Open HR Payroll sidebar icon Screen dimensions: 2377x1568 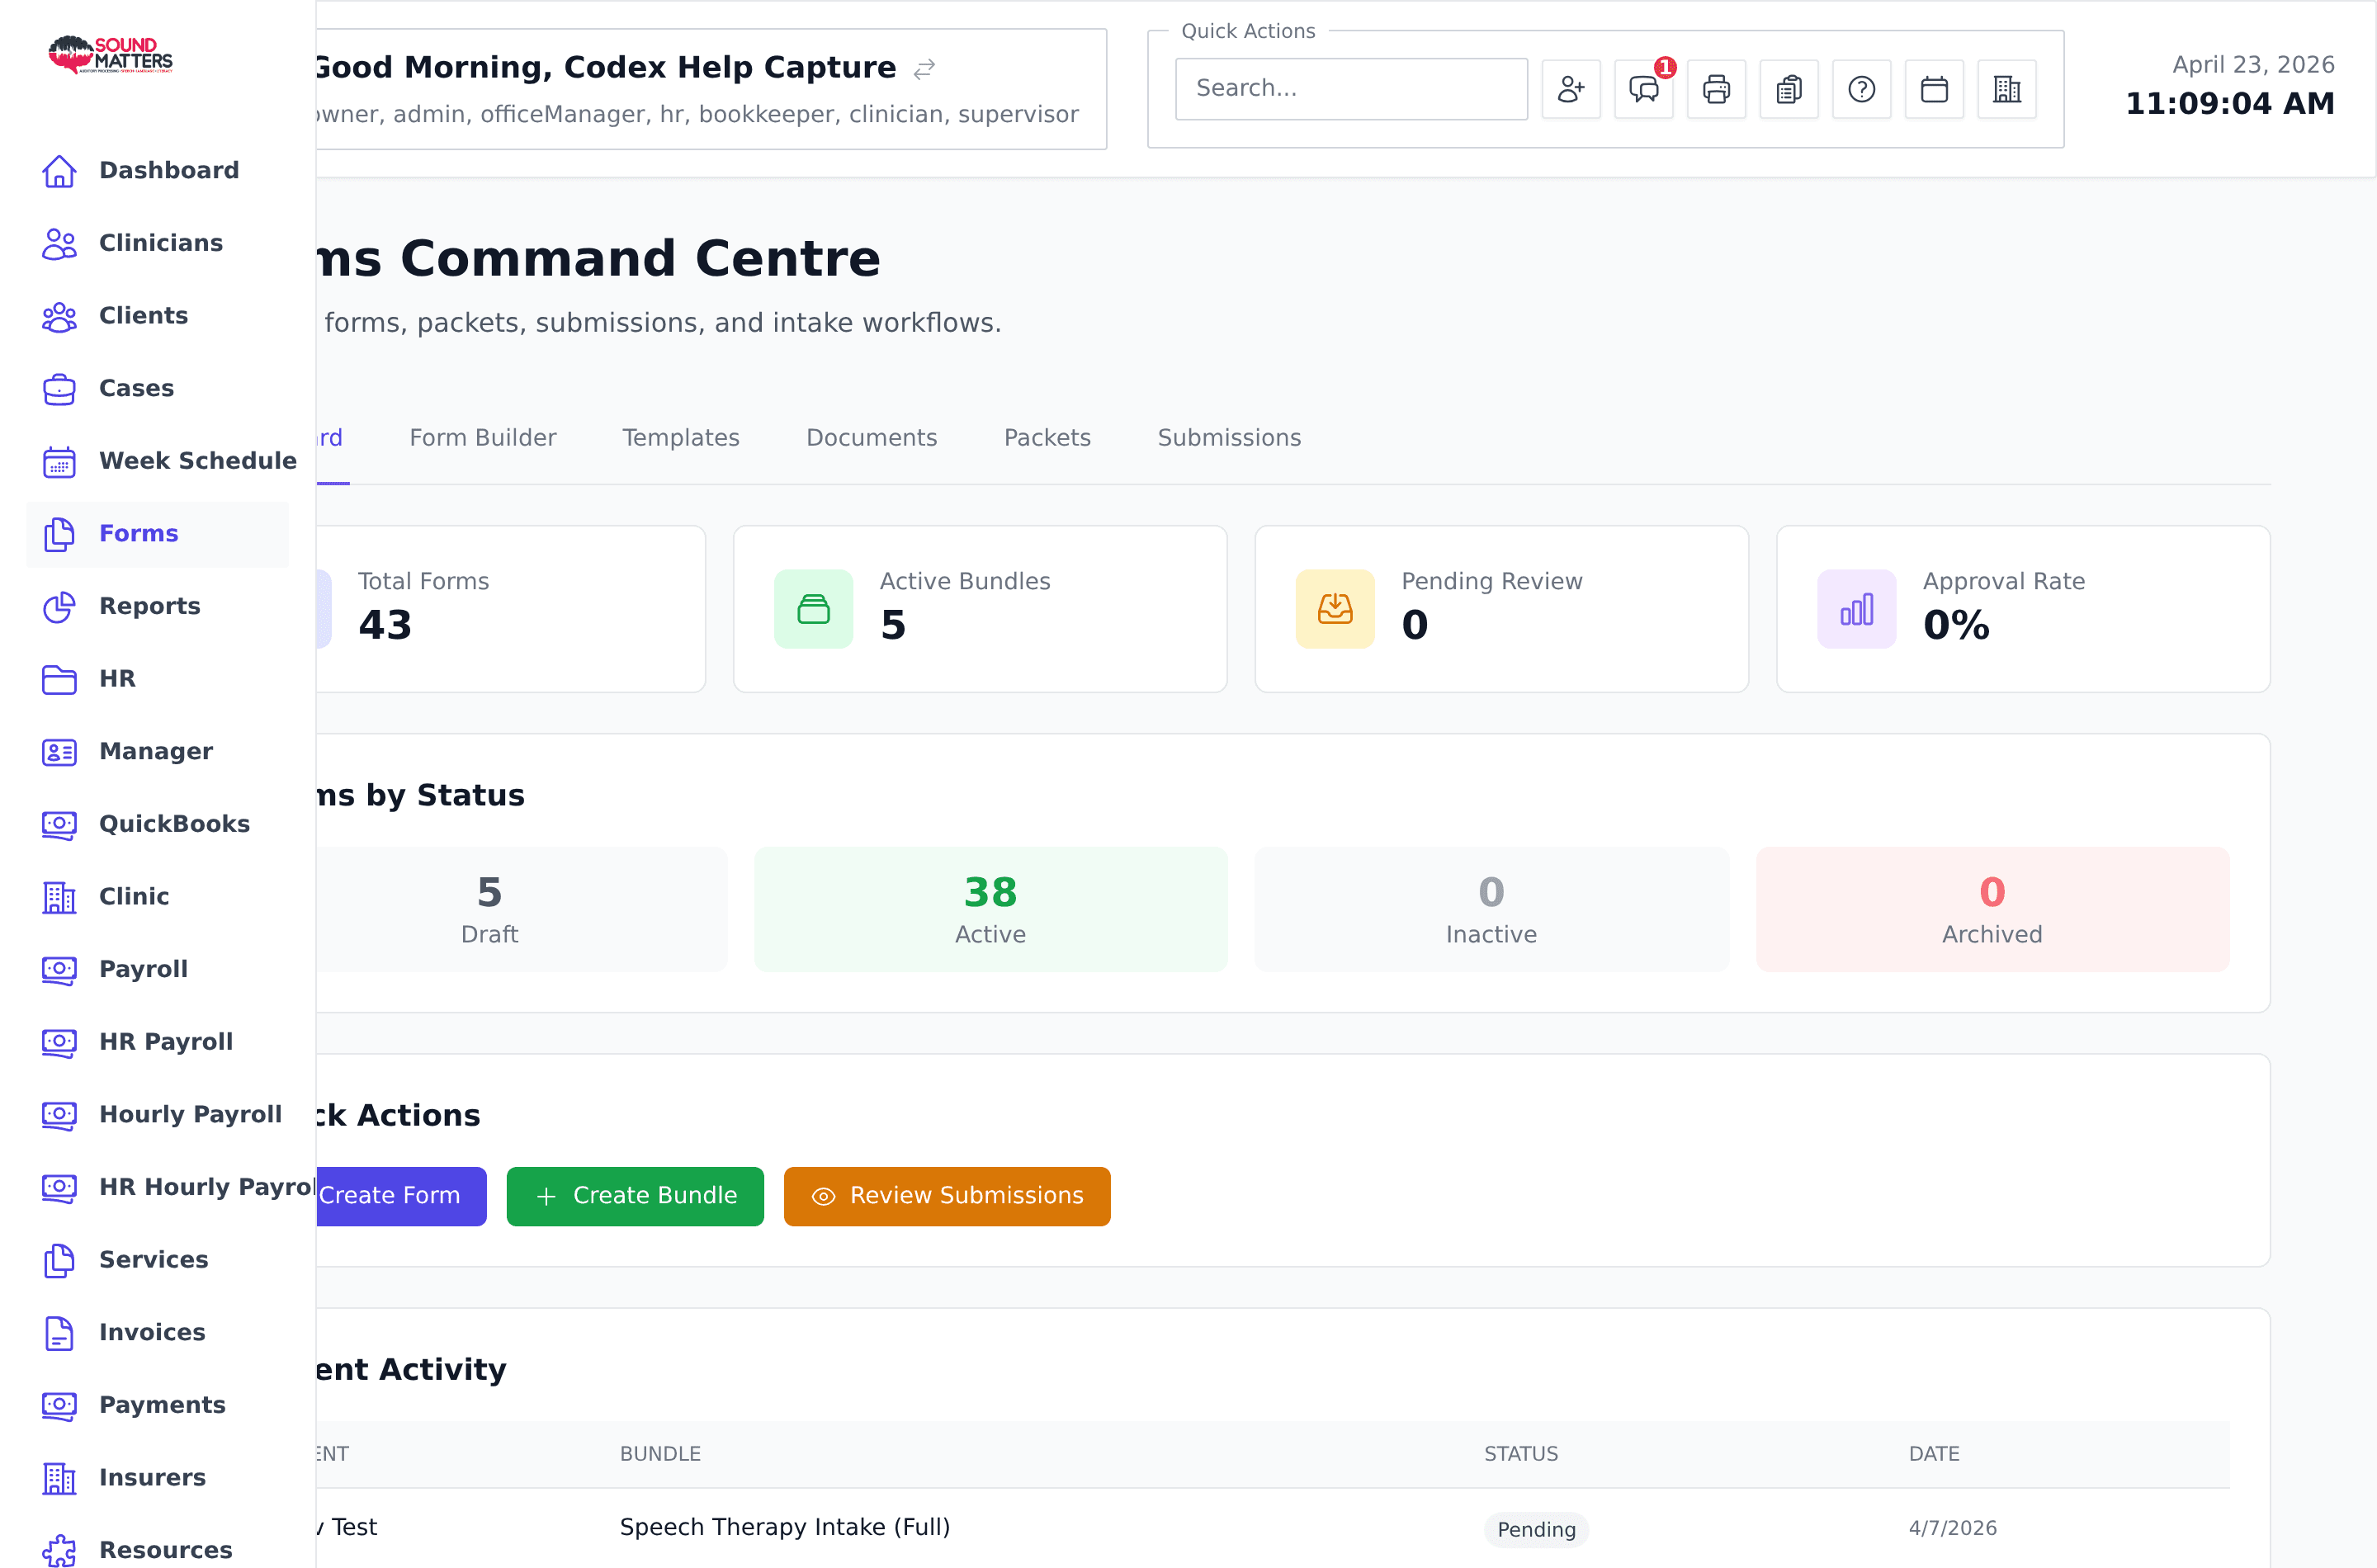click(x=59, y=1042)
